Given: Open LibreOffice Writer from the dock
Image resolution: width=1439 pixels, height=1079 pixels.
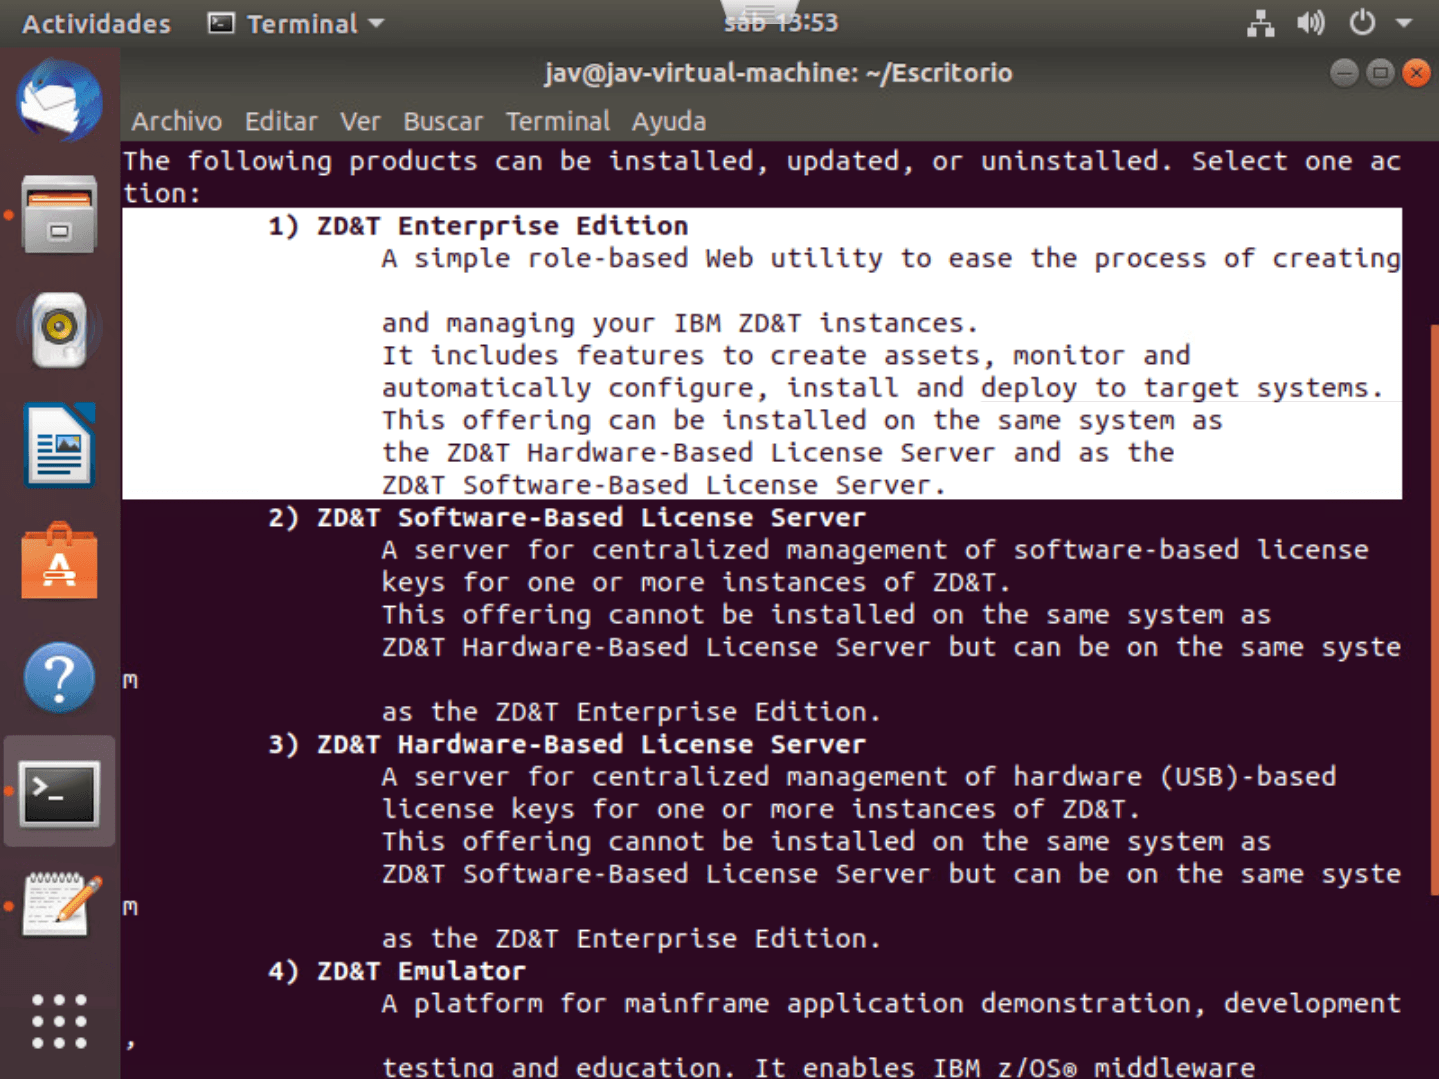Looking at the screenshot, I should coord(59,446).
